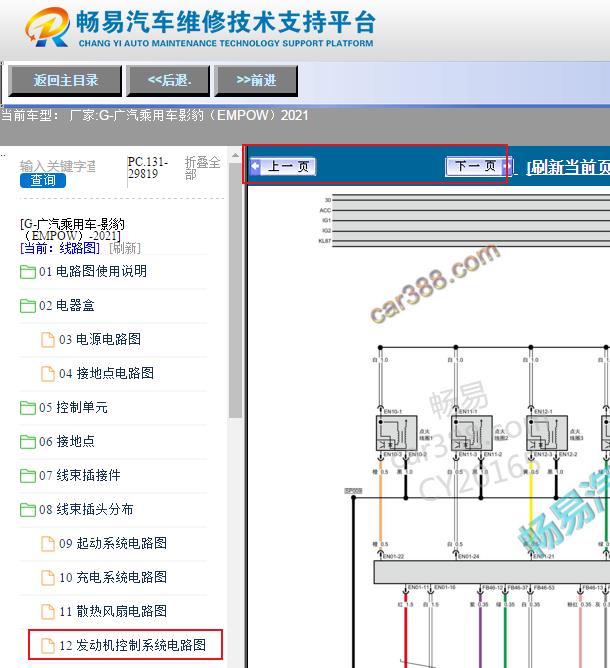
Task: Expand 01 电路图使用说明 tree item
Action: 93,271
